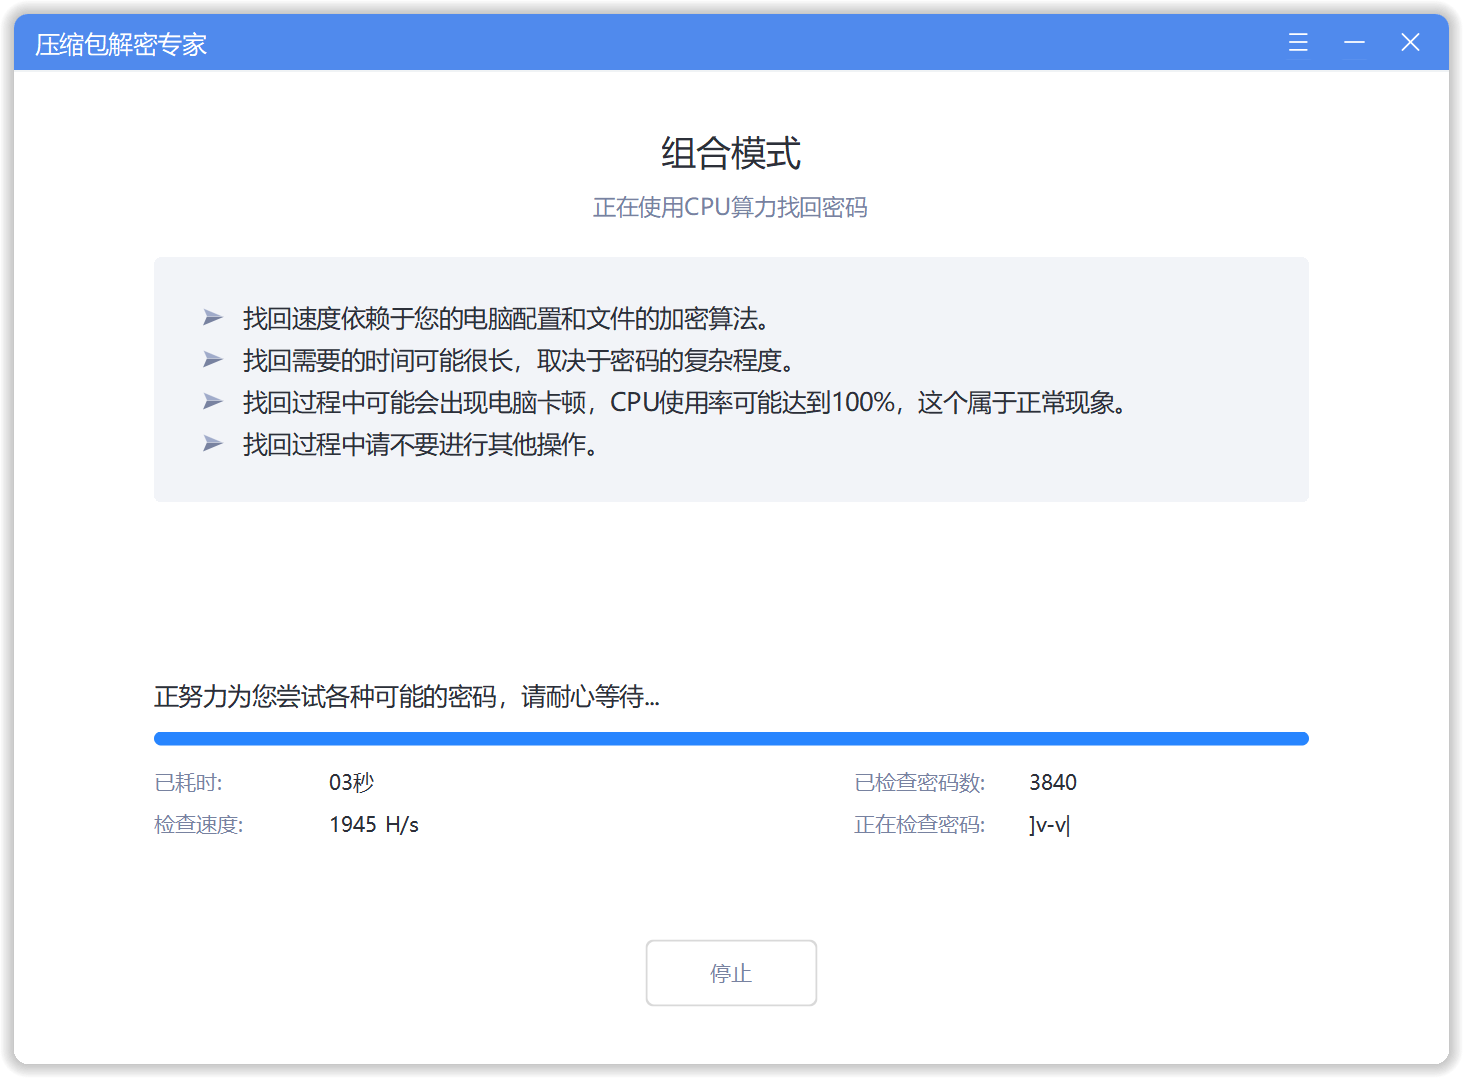Click the 正在使用CPU算力找回密码 subtitle

coord(730,207)
